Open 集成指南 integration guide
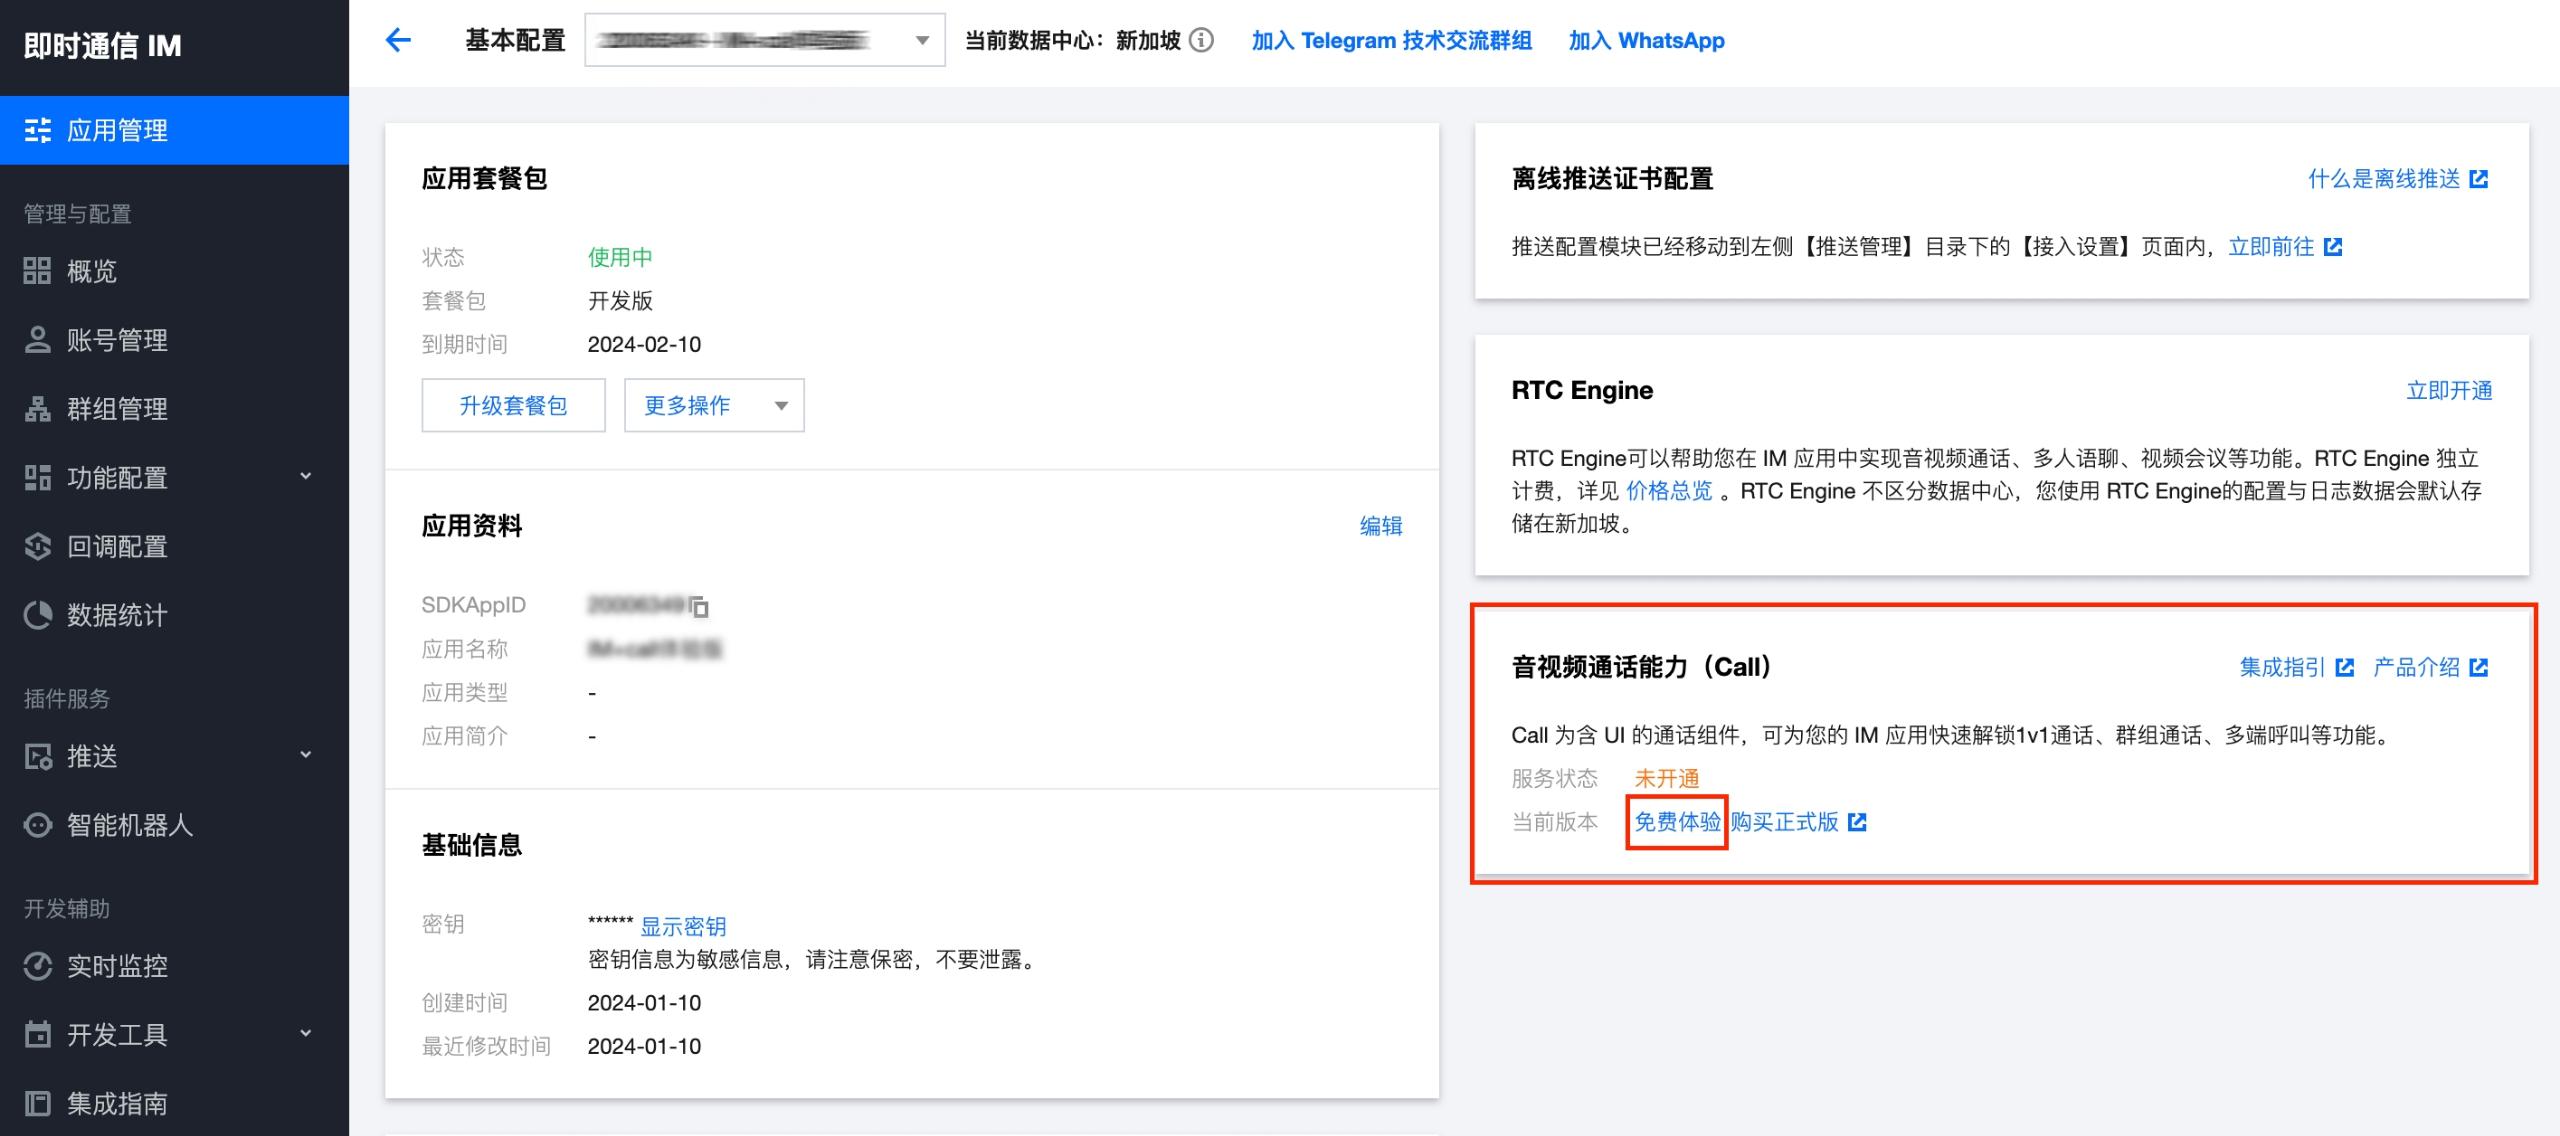This screenshot has height=1136, width=2560. point(117,1103)
